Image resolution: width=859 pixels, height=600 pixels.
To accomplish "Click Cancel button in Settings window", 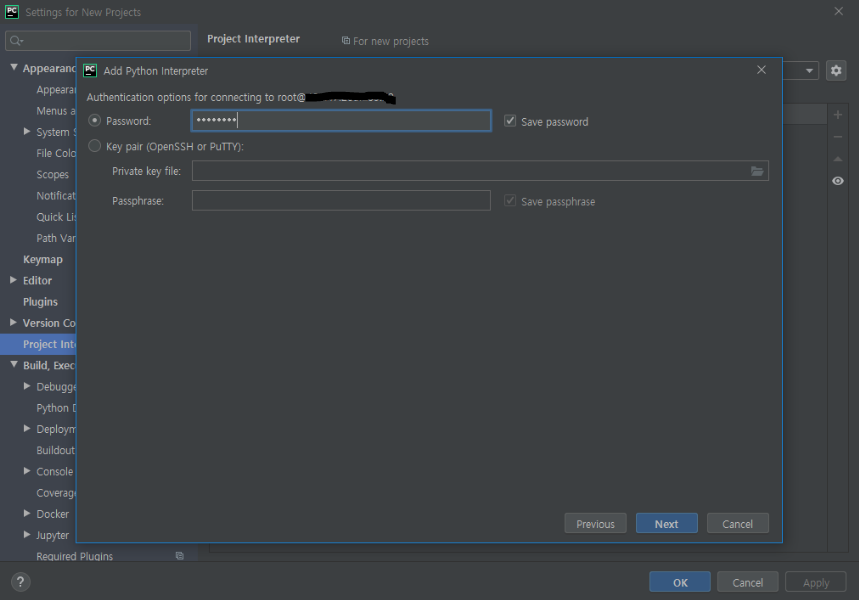I will click(x=747, y=582).
